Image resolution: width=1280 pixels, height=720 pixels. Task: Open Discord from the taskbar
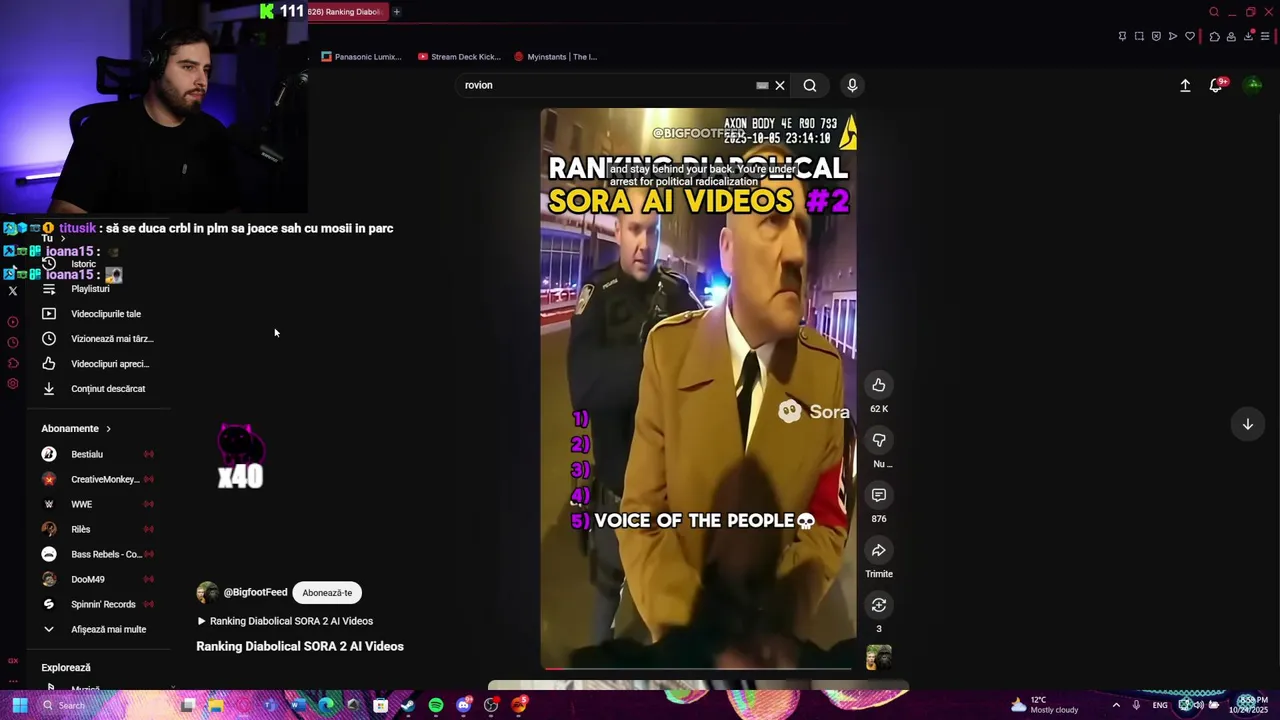click(x=463, y=705)
